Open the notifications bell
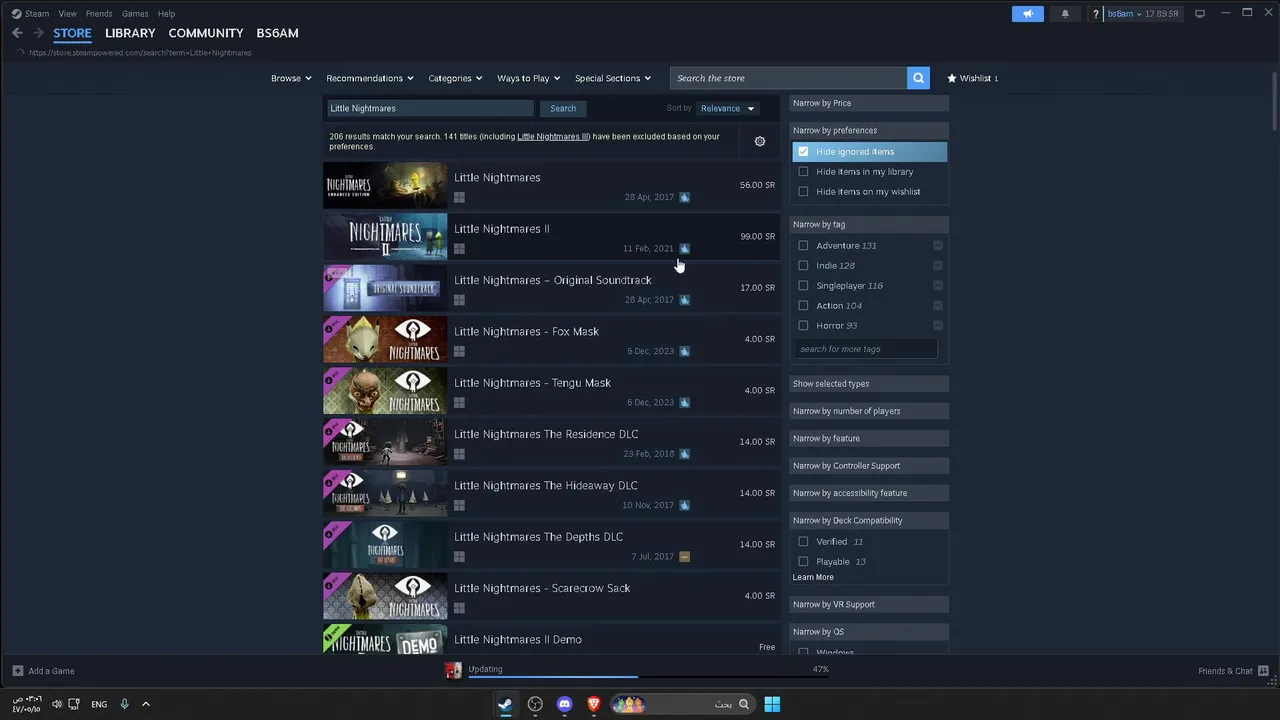1280x720 pixels. (1065, 14)
